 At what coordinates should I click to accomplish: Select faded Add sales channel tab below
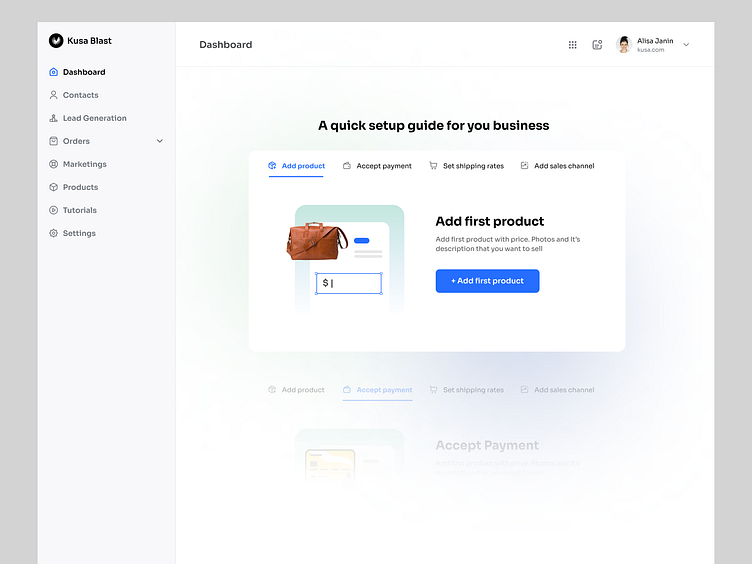click(x=557, y=390)
